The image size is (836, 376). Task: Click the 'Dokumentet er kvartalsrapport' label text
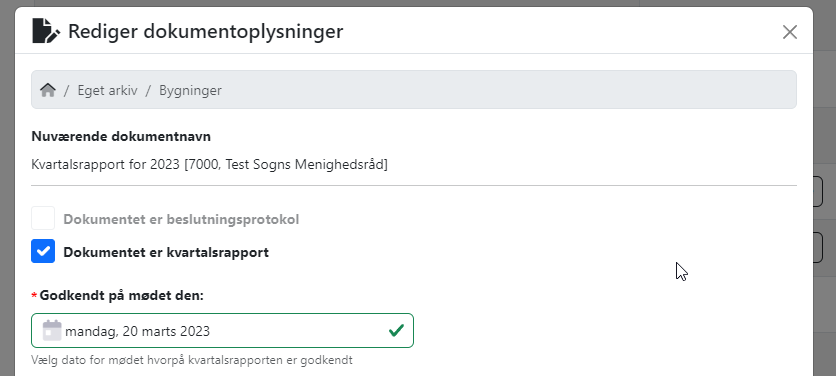[166, 252]
